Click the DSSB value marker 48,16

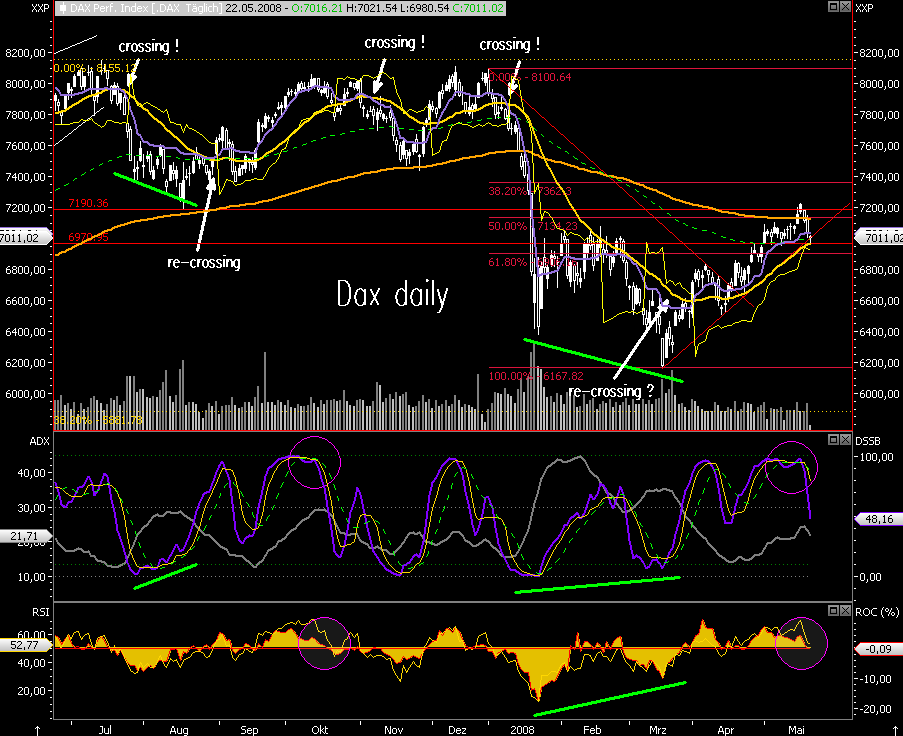point(878,519)
